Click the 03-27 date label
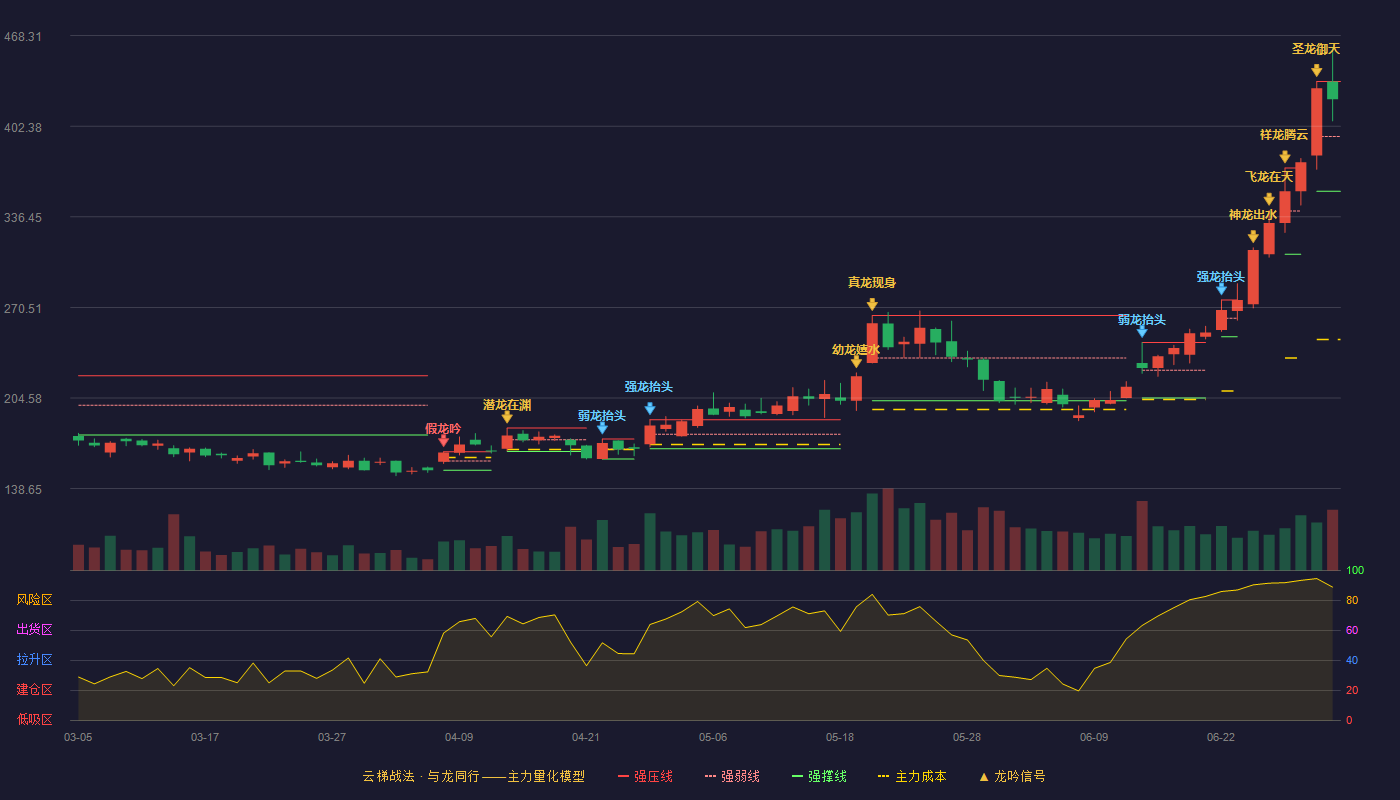Image resolution: width=1400 pixels, height=800 pixels. (x=332, y=737)
